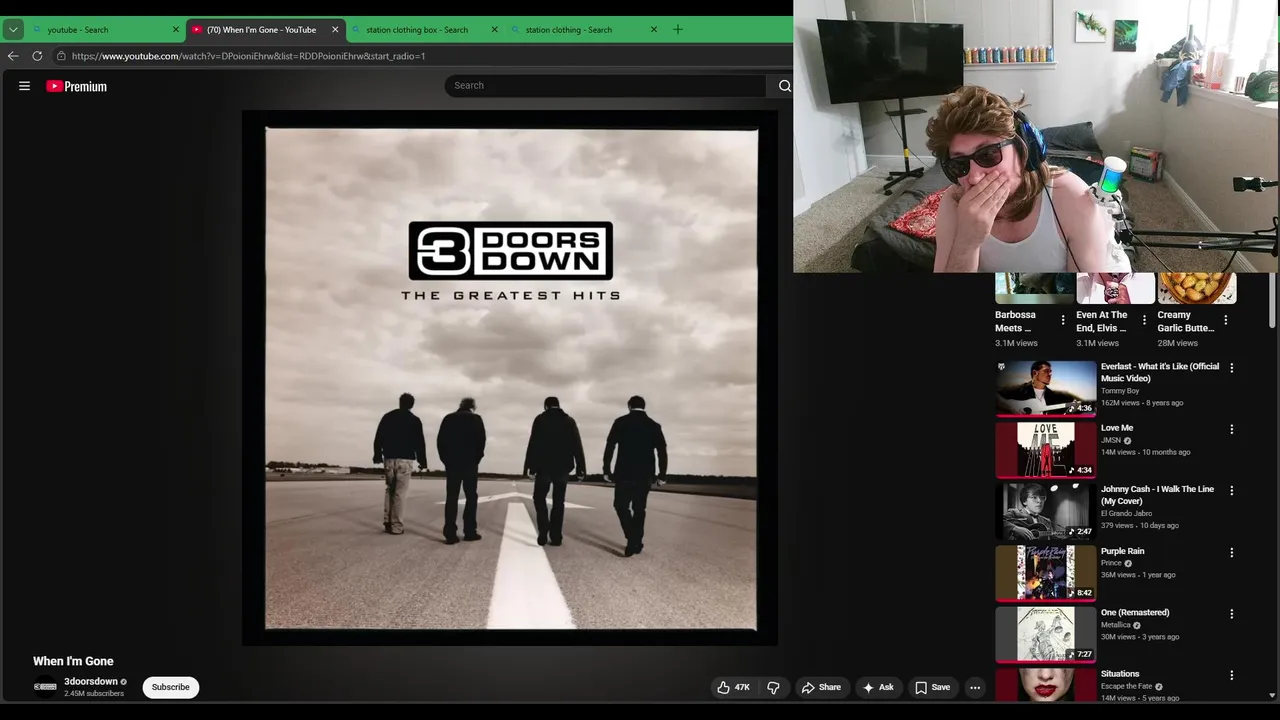
Task: Click the search magnifier button
Action: 784,86
